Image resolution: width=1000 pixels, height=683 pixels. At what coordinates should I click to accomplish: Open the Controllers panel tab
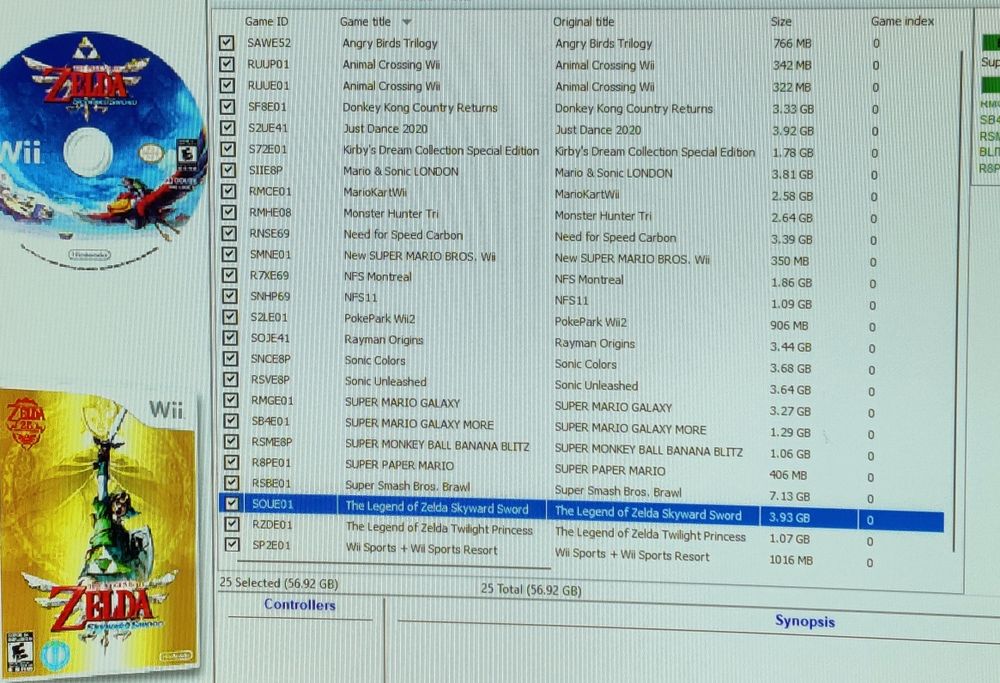click(x=300, y=605)
